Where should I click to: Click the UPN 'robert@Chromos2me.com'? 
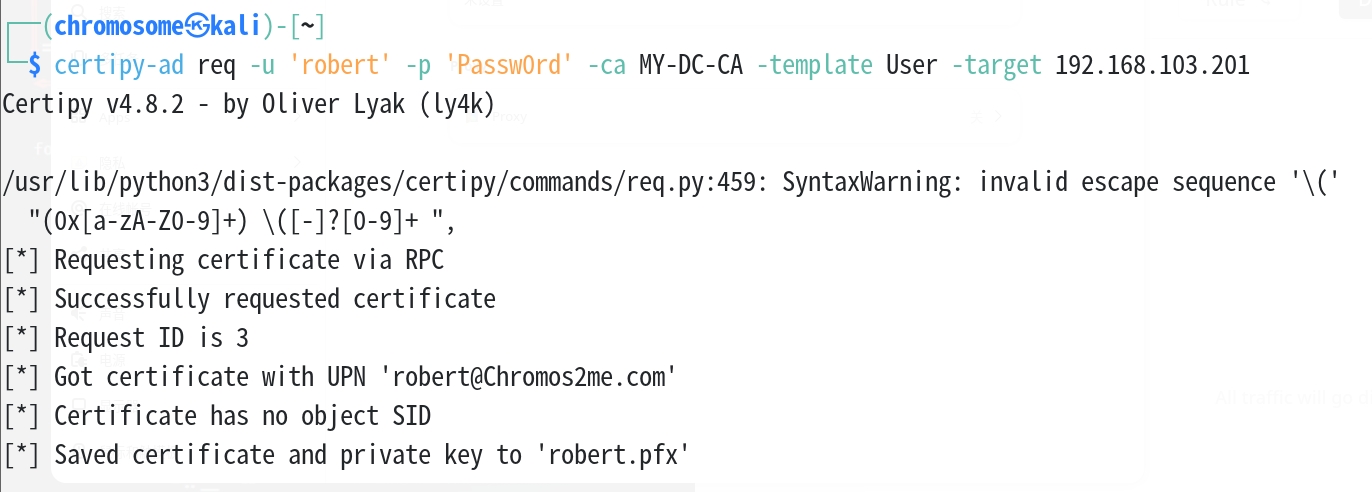click(x=535, y=377)
